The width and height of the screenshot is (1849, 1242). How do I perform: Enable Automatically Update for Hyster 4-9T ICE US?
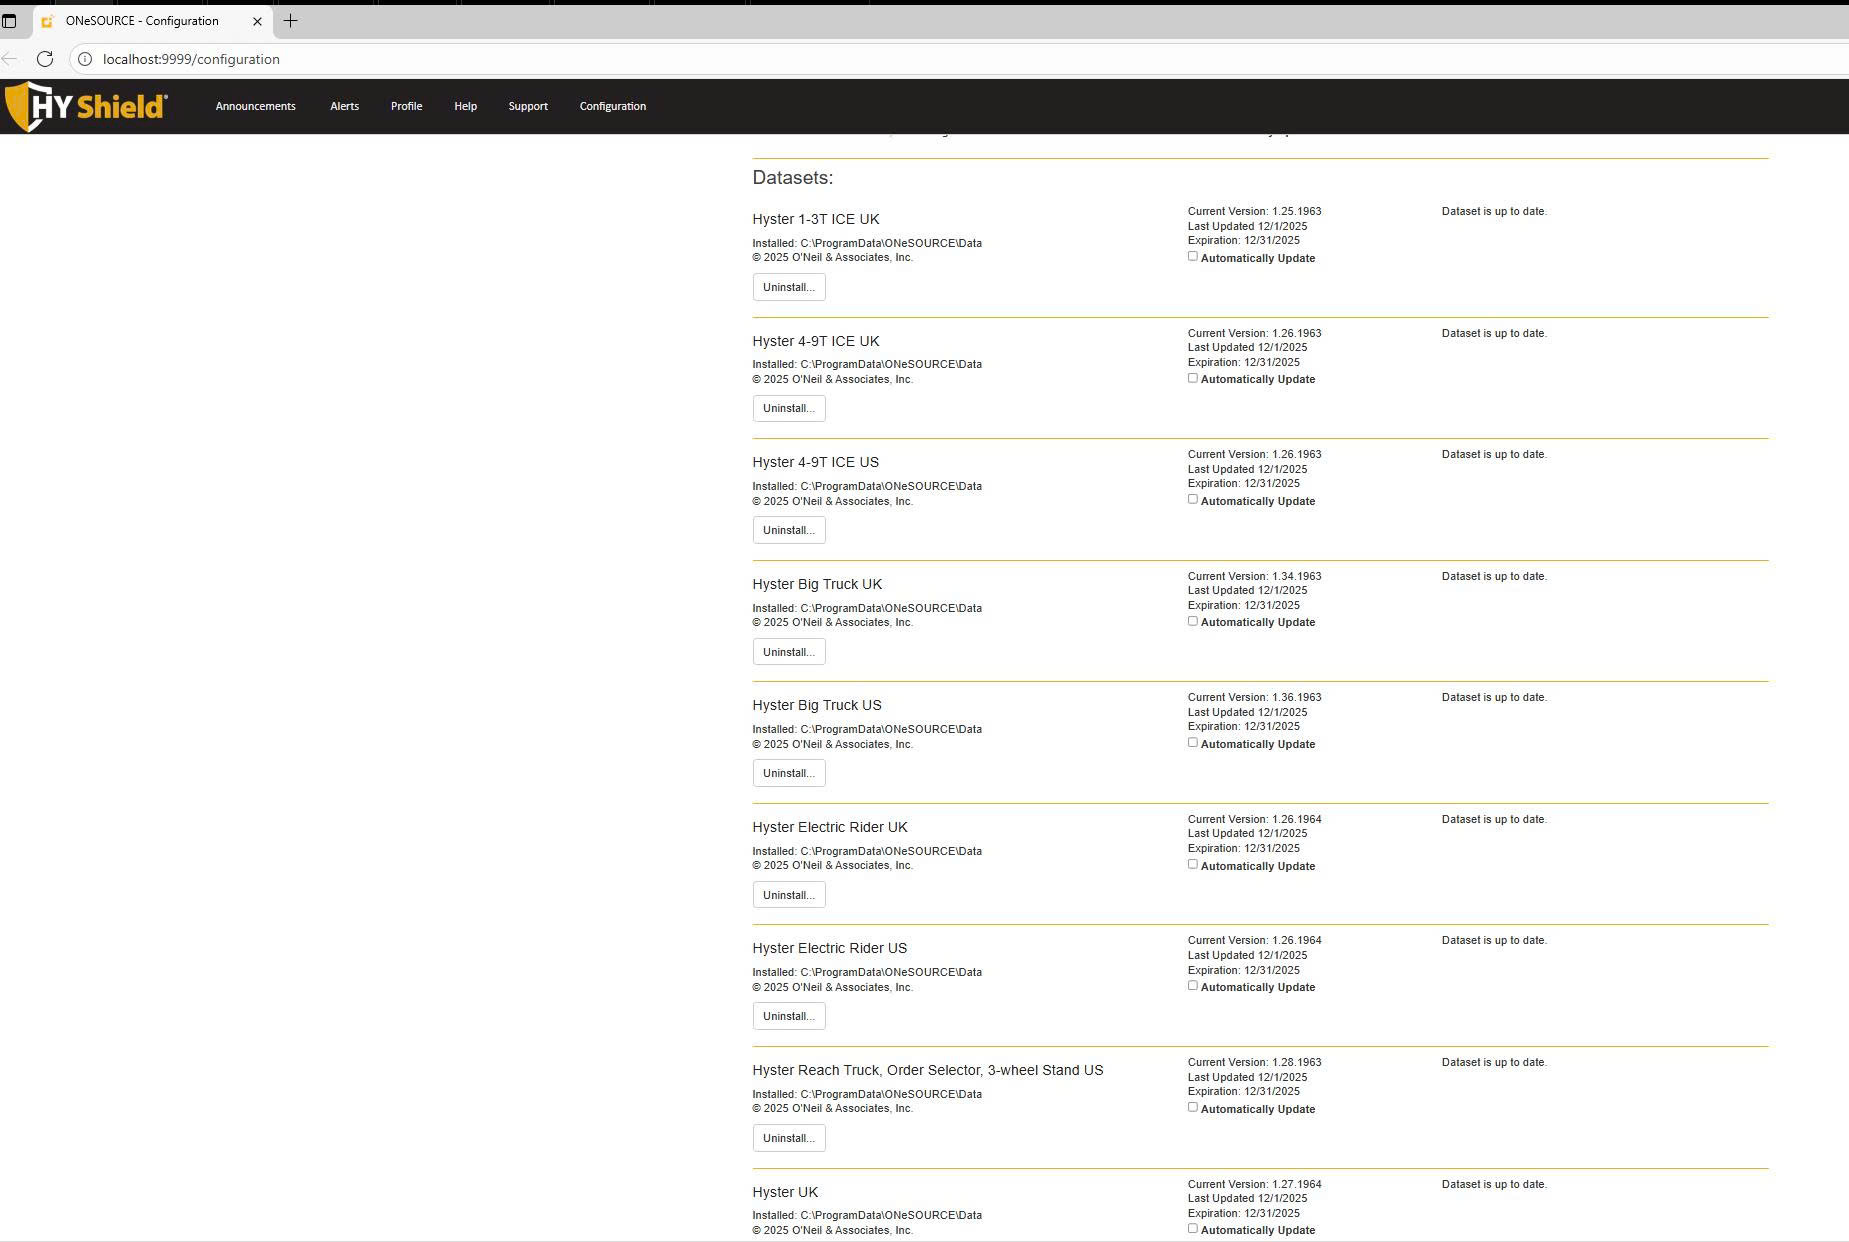pyautogui.click(x=1192, y=499)
